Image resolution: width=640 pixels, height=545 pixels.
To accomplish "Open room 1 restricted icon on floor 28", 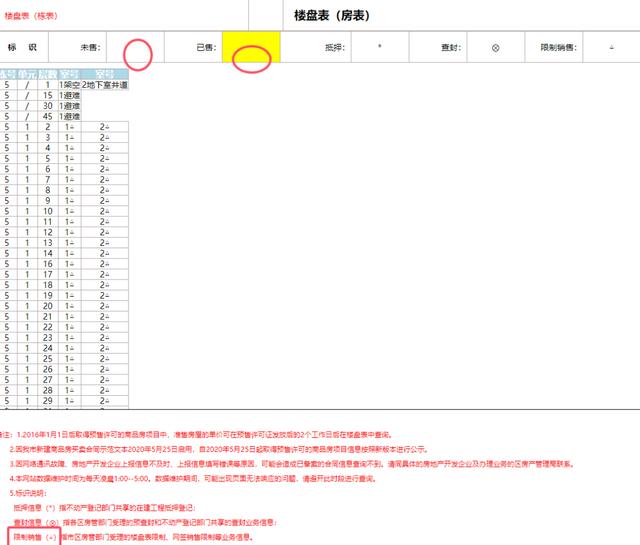I will (72, 391).
